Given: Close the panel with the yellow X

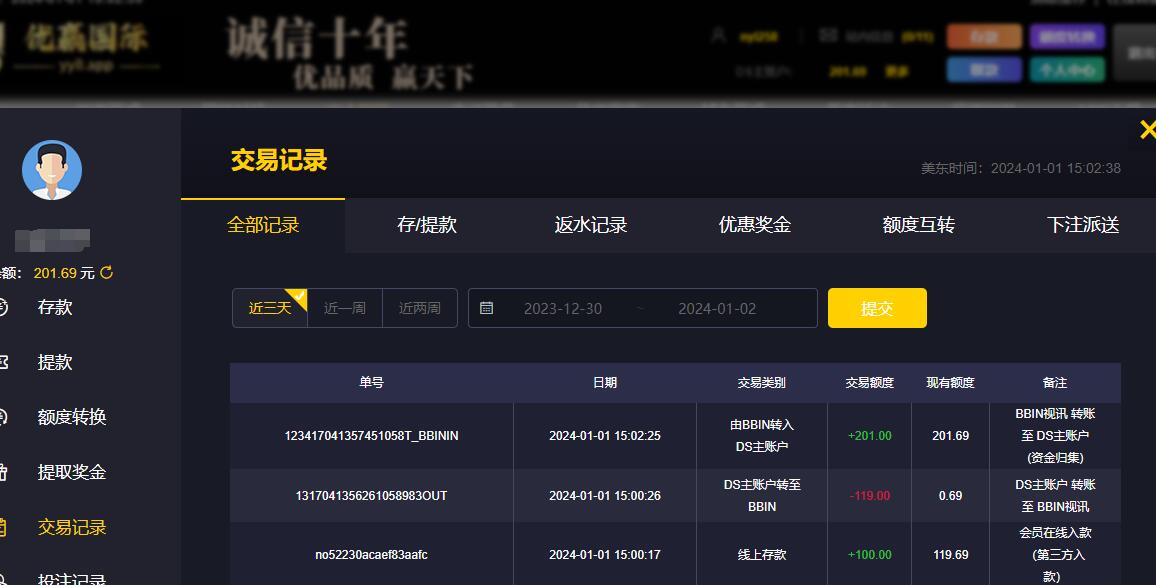Looking at the screenshot, I should click(x=1148, y=130).
